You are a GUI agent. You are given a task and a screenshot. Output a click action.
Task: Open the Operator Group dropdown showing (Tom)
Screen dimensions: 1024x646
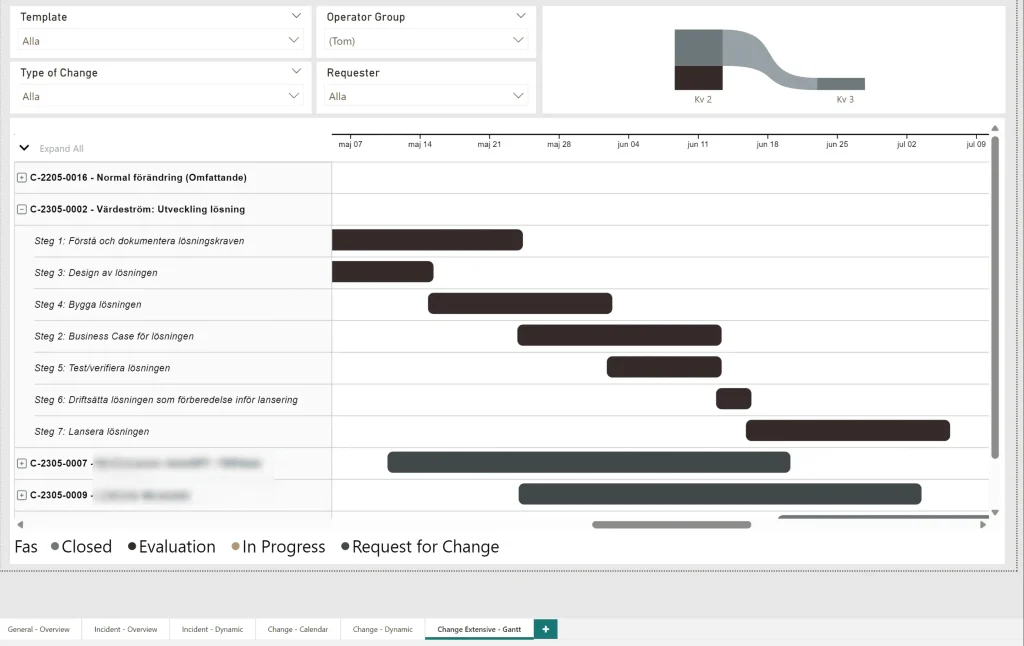(x=427, y=41)
